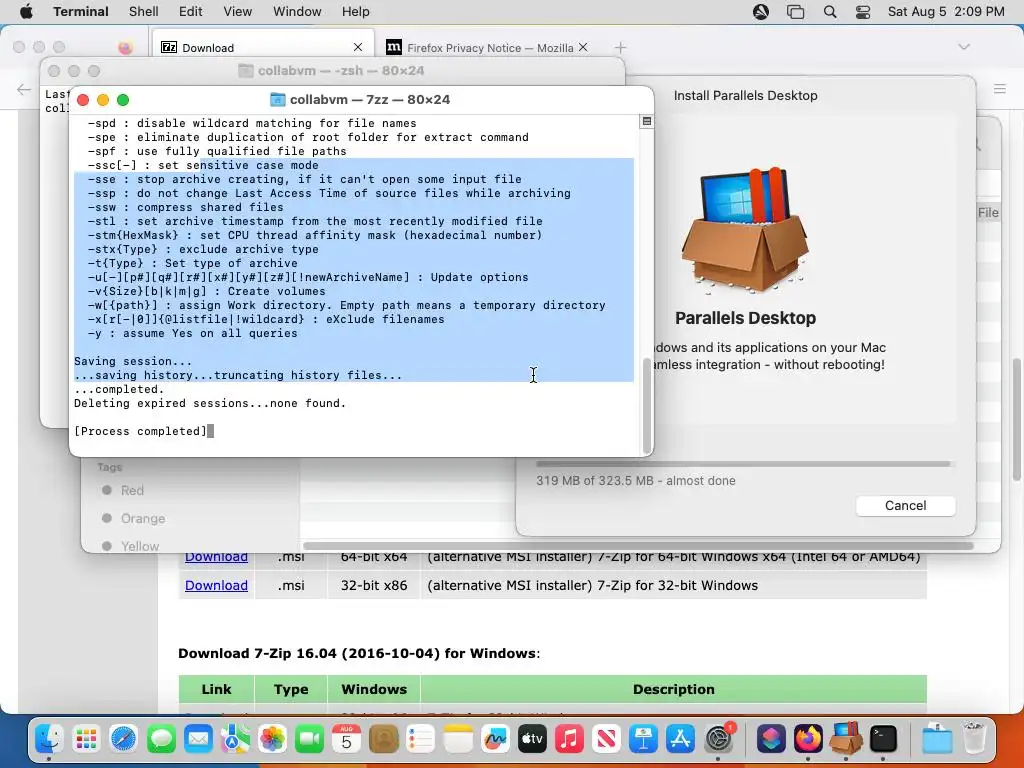The image size is (1024, 768).
Task: Switch to the 7-Zip Download tab
Action: (x=263, y=47)
